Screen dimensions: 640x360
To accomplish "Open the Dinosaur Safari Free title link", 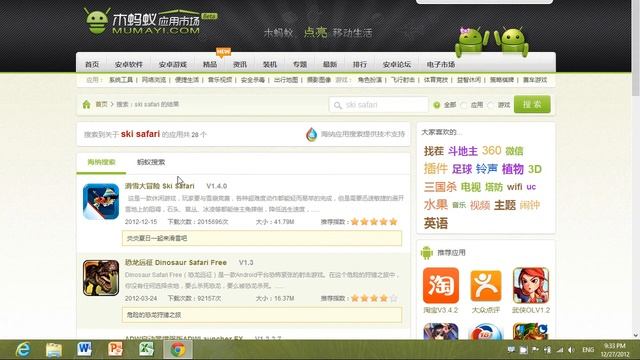I will 176,262.
